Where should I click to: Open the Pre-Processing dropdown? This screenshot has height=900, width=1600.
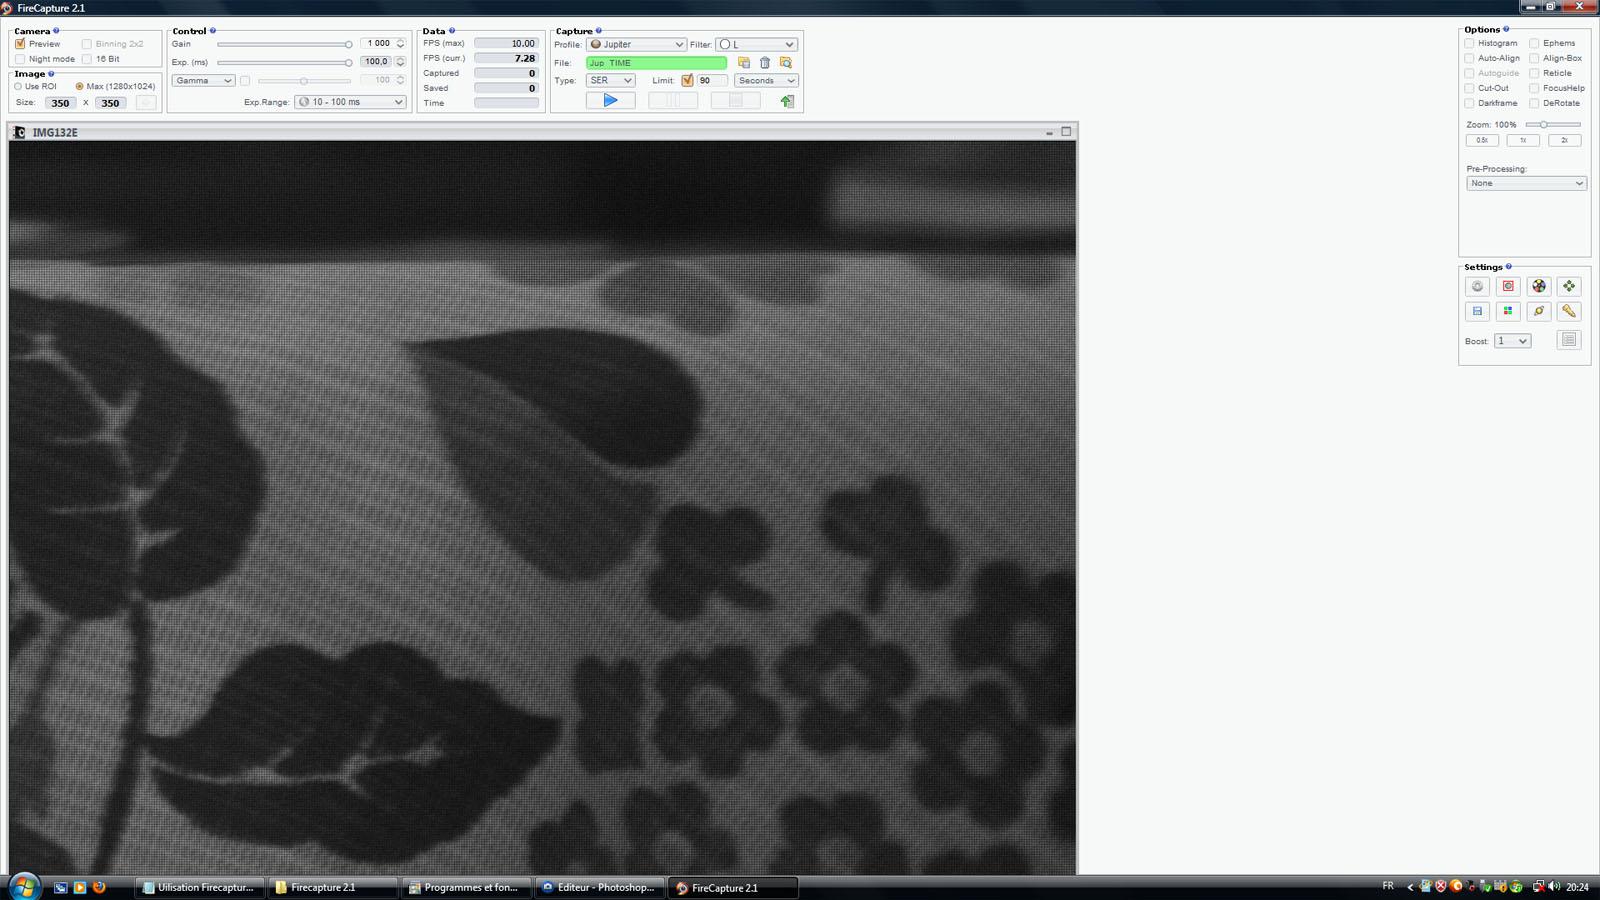[x=1526, y=184]
